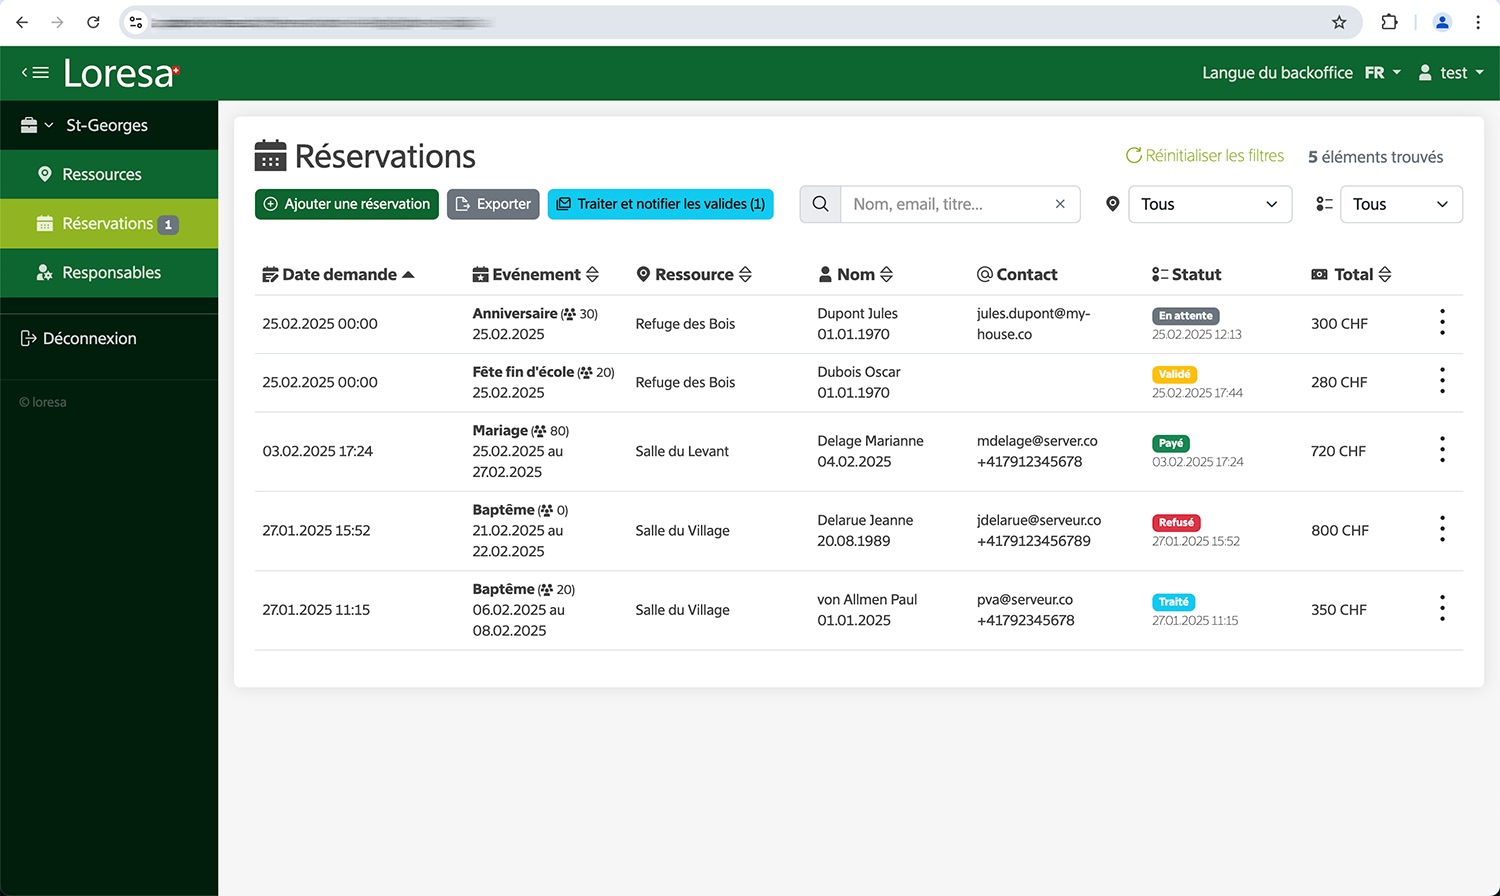Viewport: 1500px width, 896px height.
Task: Collapse the sidebar using the hamburger icon
Action: 36,72
